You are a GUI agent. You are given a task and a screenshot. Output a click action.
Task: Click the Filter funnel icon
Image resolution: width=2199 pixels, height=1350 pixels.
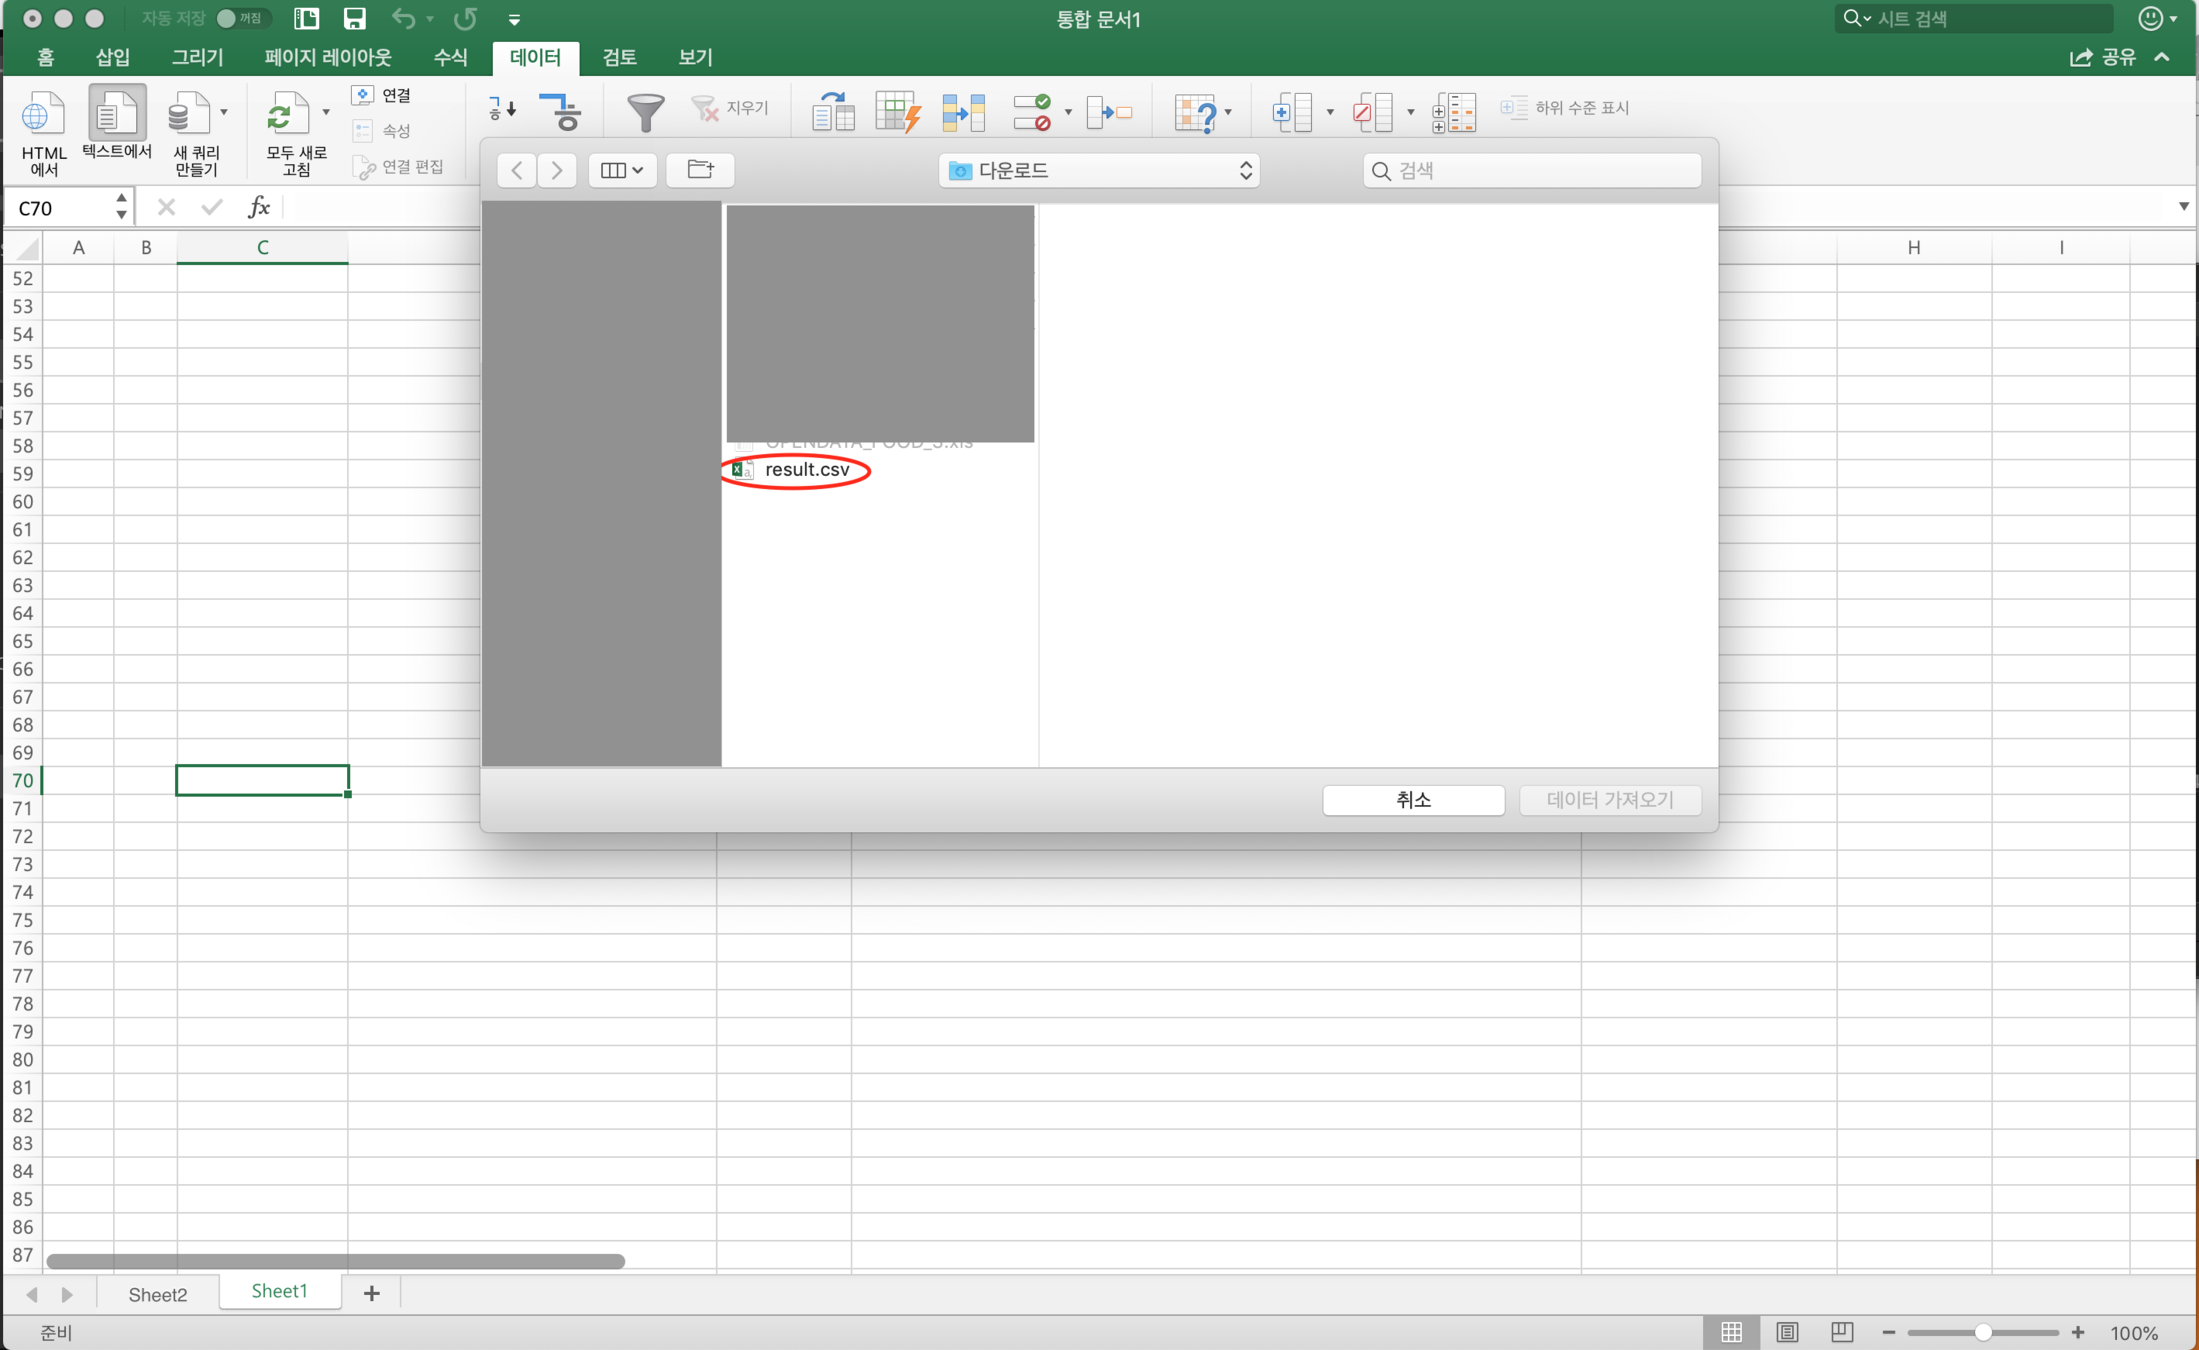pos(645,112)
